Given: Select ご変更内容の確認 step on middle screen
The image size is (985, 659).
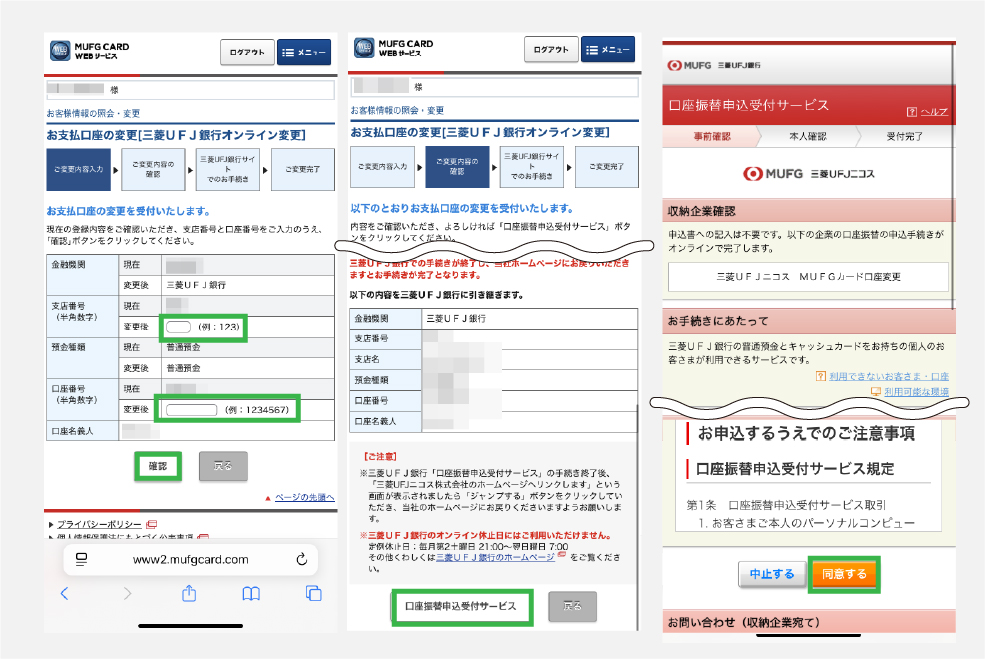Looking at the screenshot, I should click(457, 166).
